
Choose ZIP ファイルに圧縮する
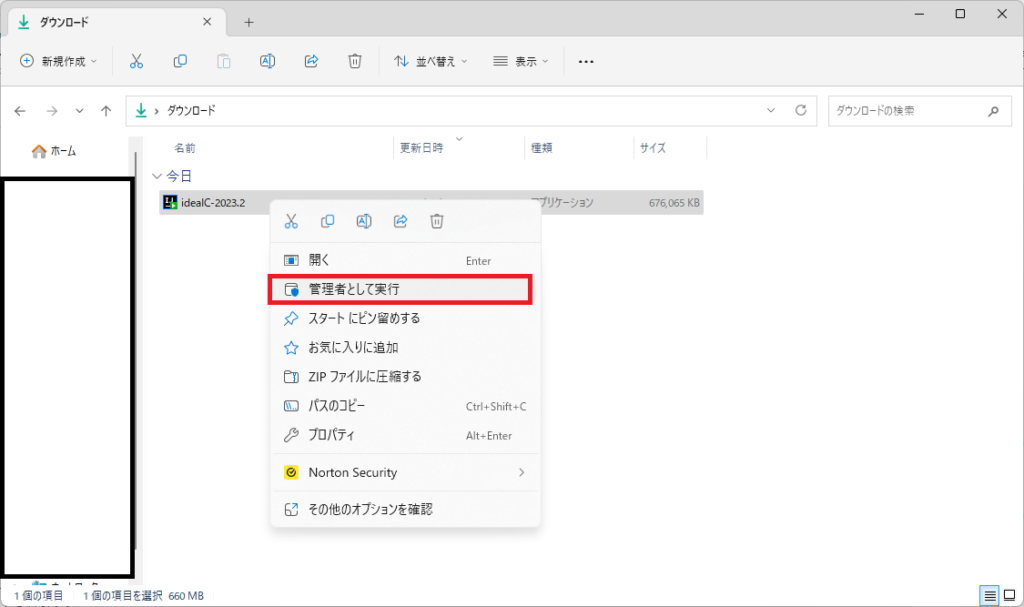pyautogui.click(x=405, y=376)
